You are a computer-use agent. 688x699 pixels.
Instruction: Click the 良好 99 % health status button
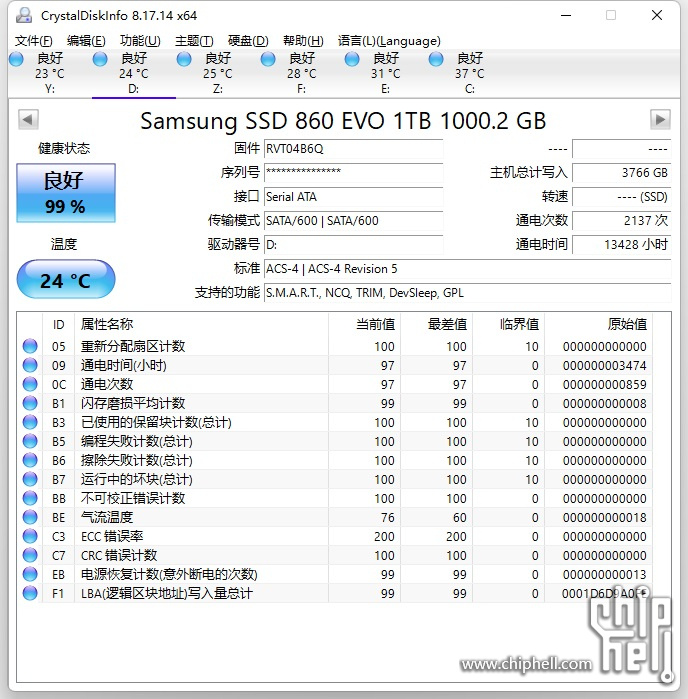(x=66, y=193)
